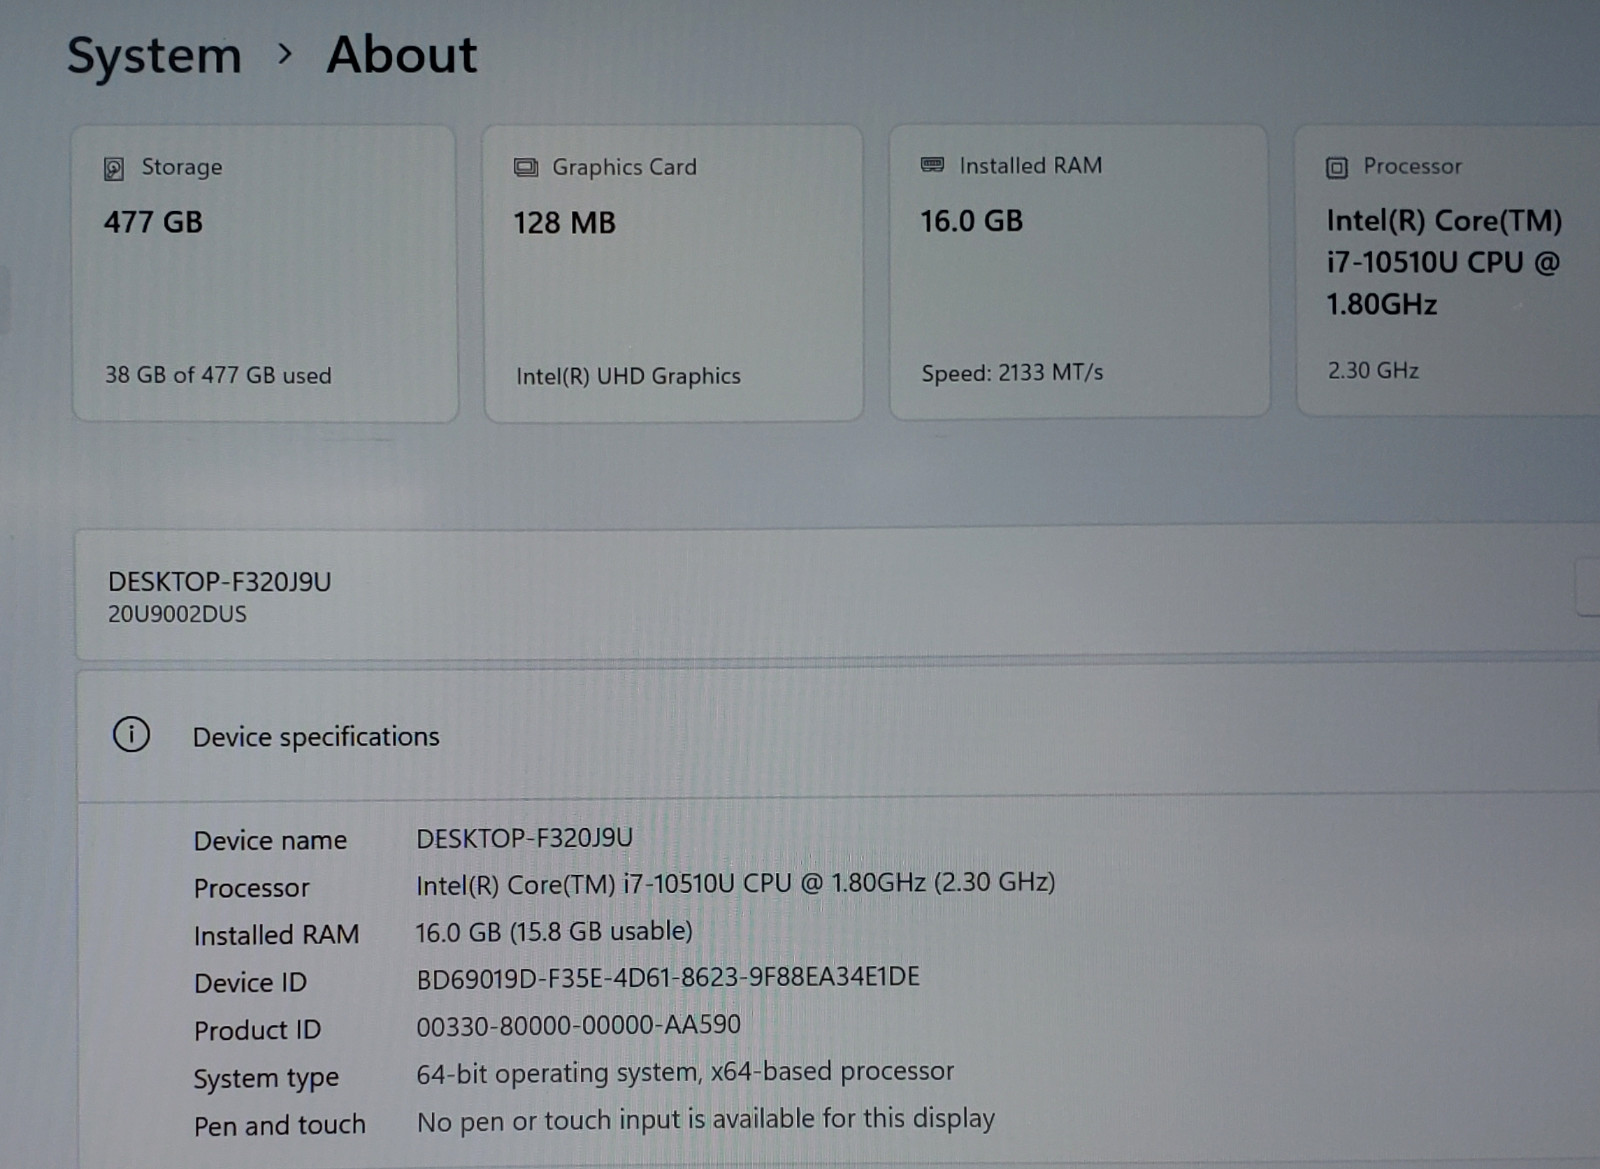This screenshot has width=1600, height=1169.
Task: Open the Graphics Card 128 MB card
Action: click(673, 273)
